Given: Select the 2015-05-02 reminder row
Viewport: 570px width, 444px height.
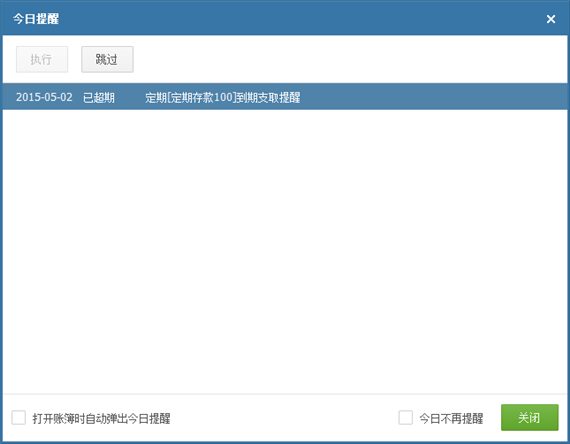Looking at the screenshot, I should tap(285, 97).
